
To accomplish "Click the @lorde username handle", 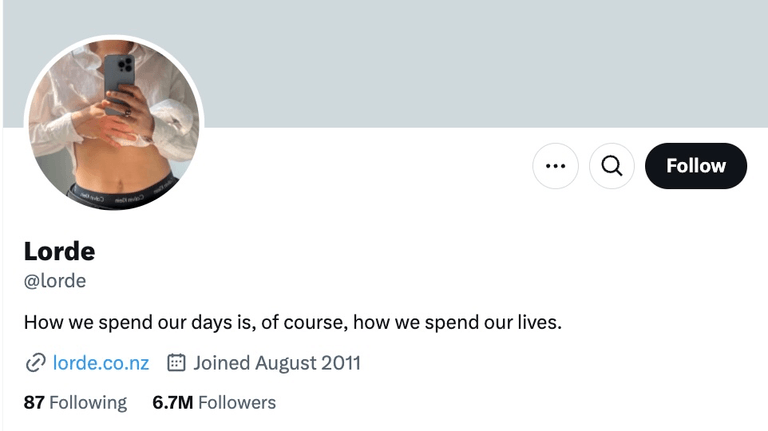I will 55,281.
